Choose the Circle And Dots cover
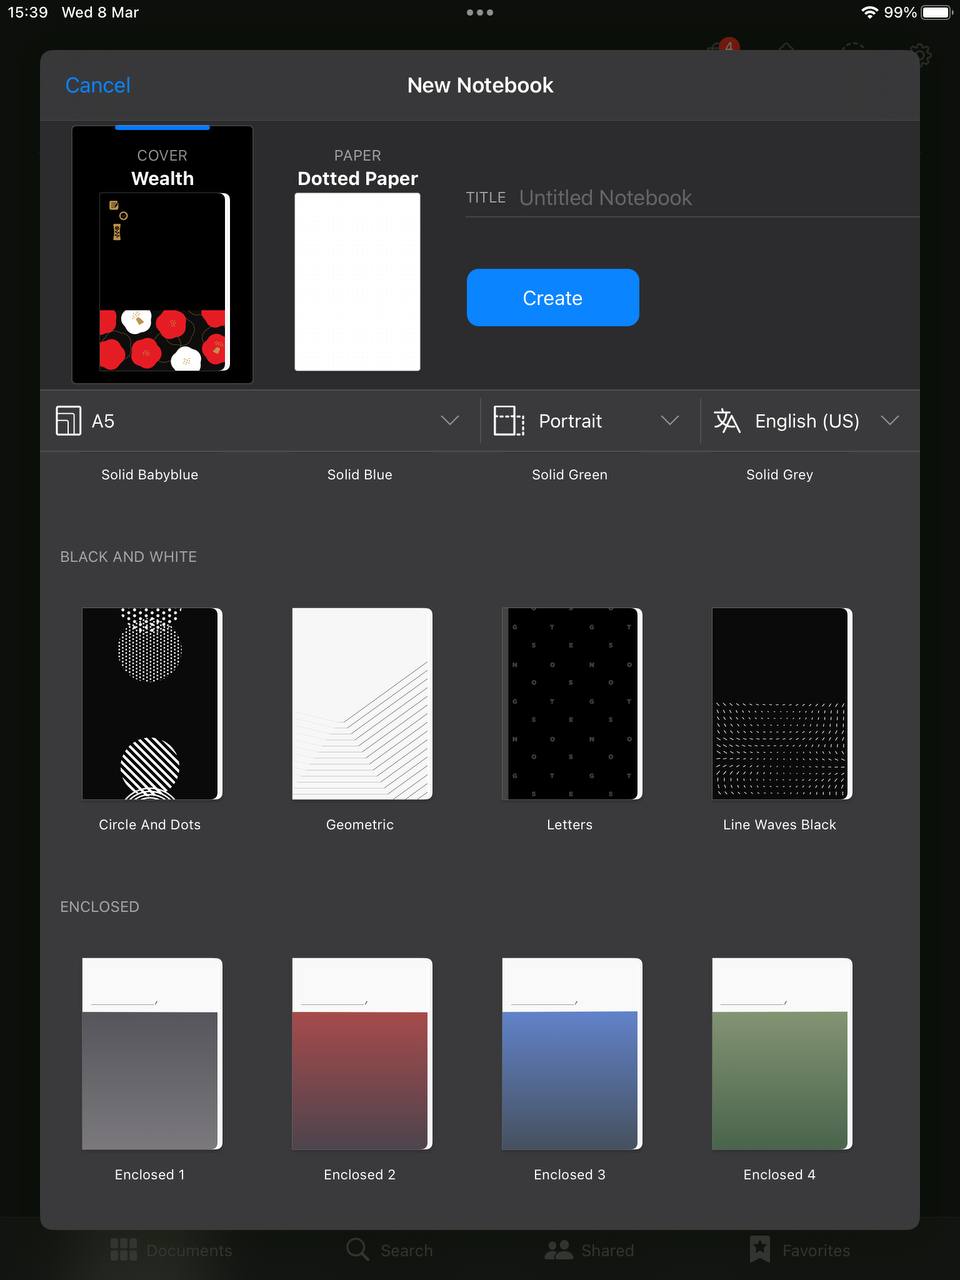This screenshot has height=1280, width=960. (x=150, y=704)
